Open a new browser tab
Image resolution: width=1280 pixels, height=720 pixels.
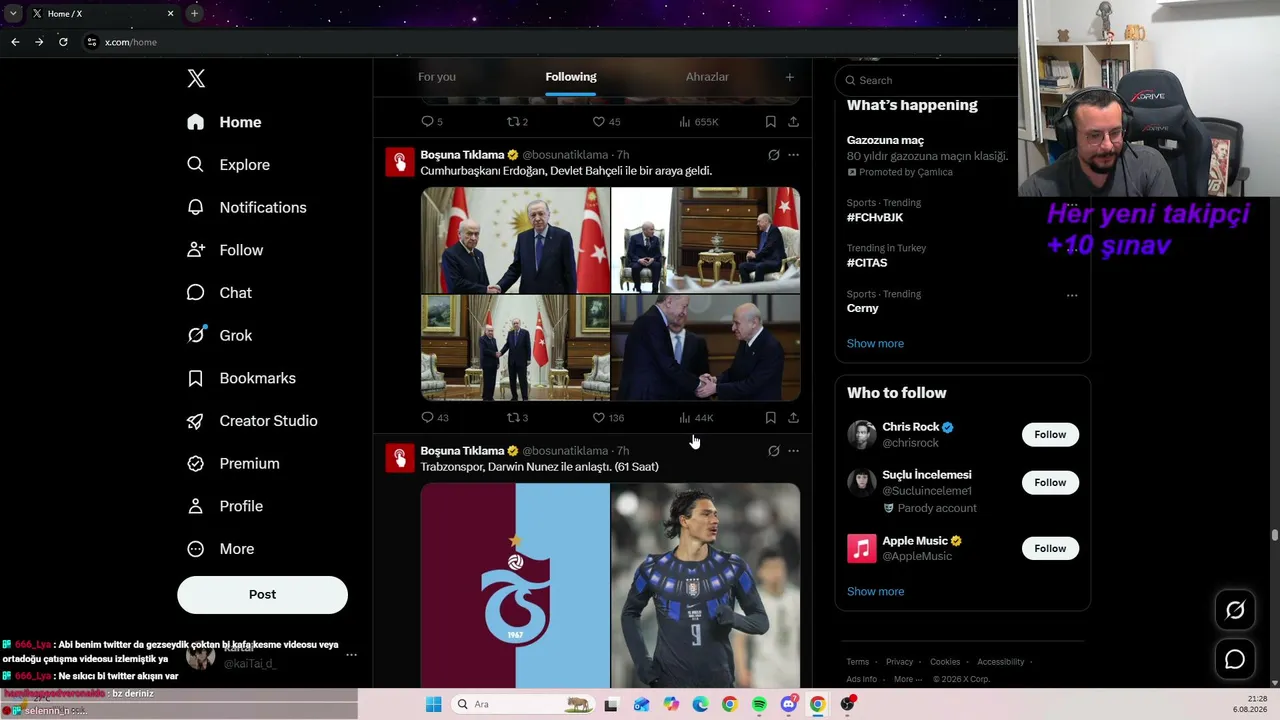pyautogui.click(x=194, y=13)
